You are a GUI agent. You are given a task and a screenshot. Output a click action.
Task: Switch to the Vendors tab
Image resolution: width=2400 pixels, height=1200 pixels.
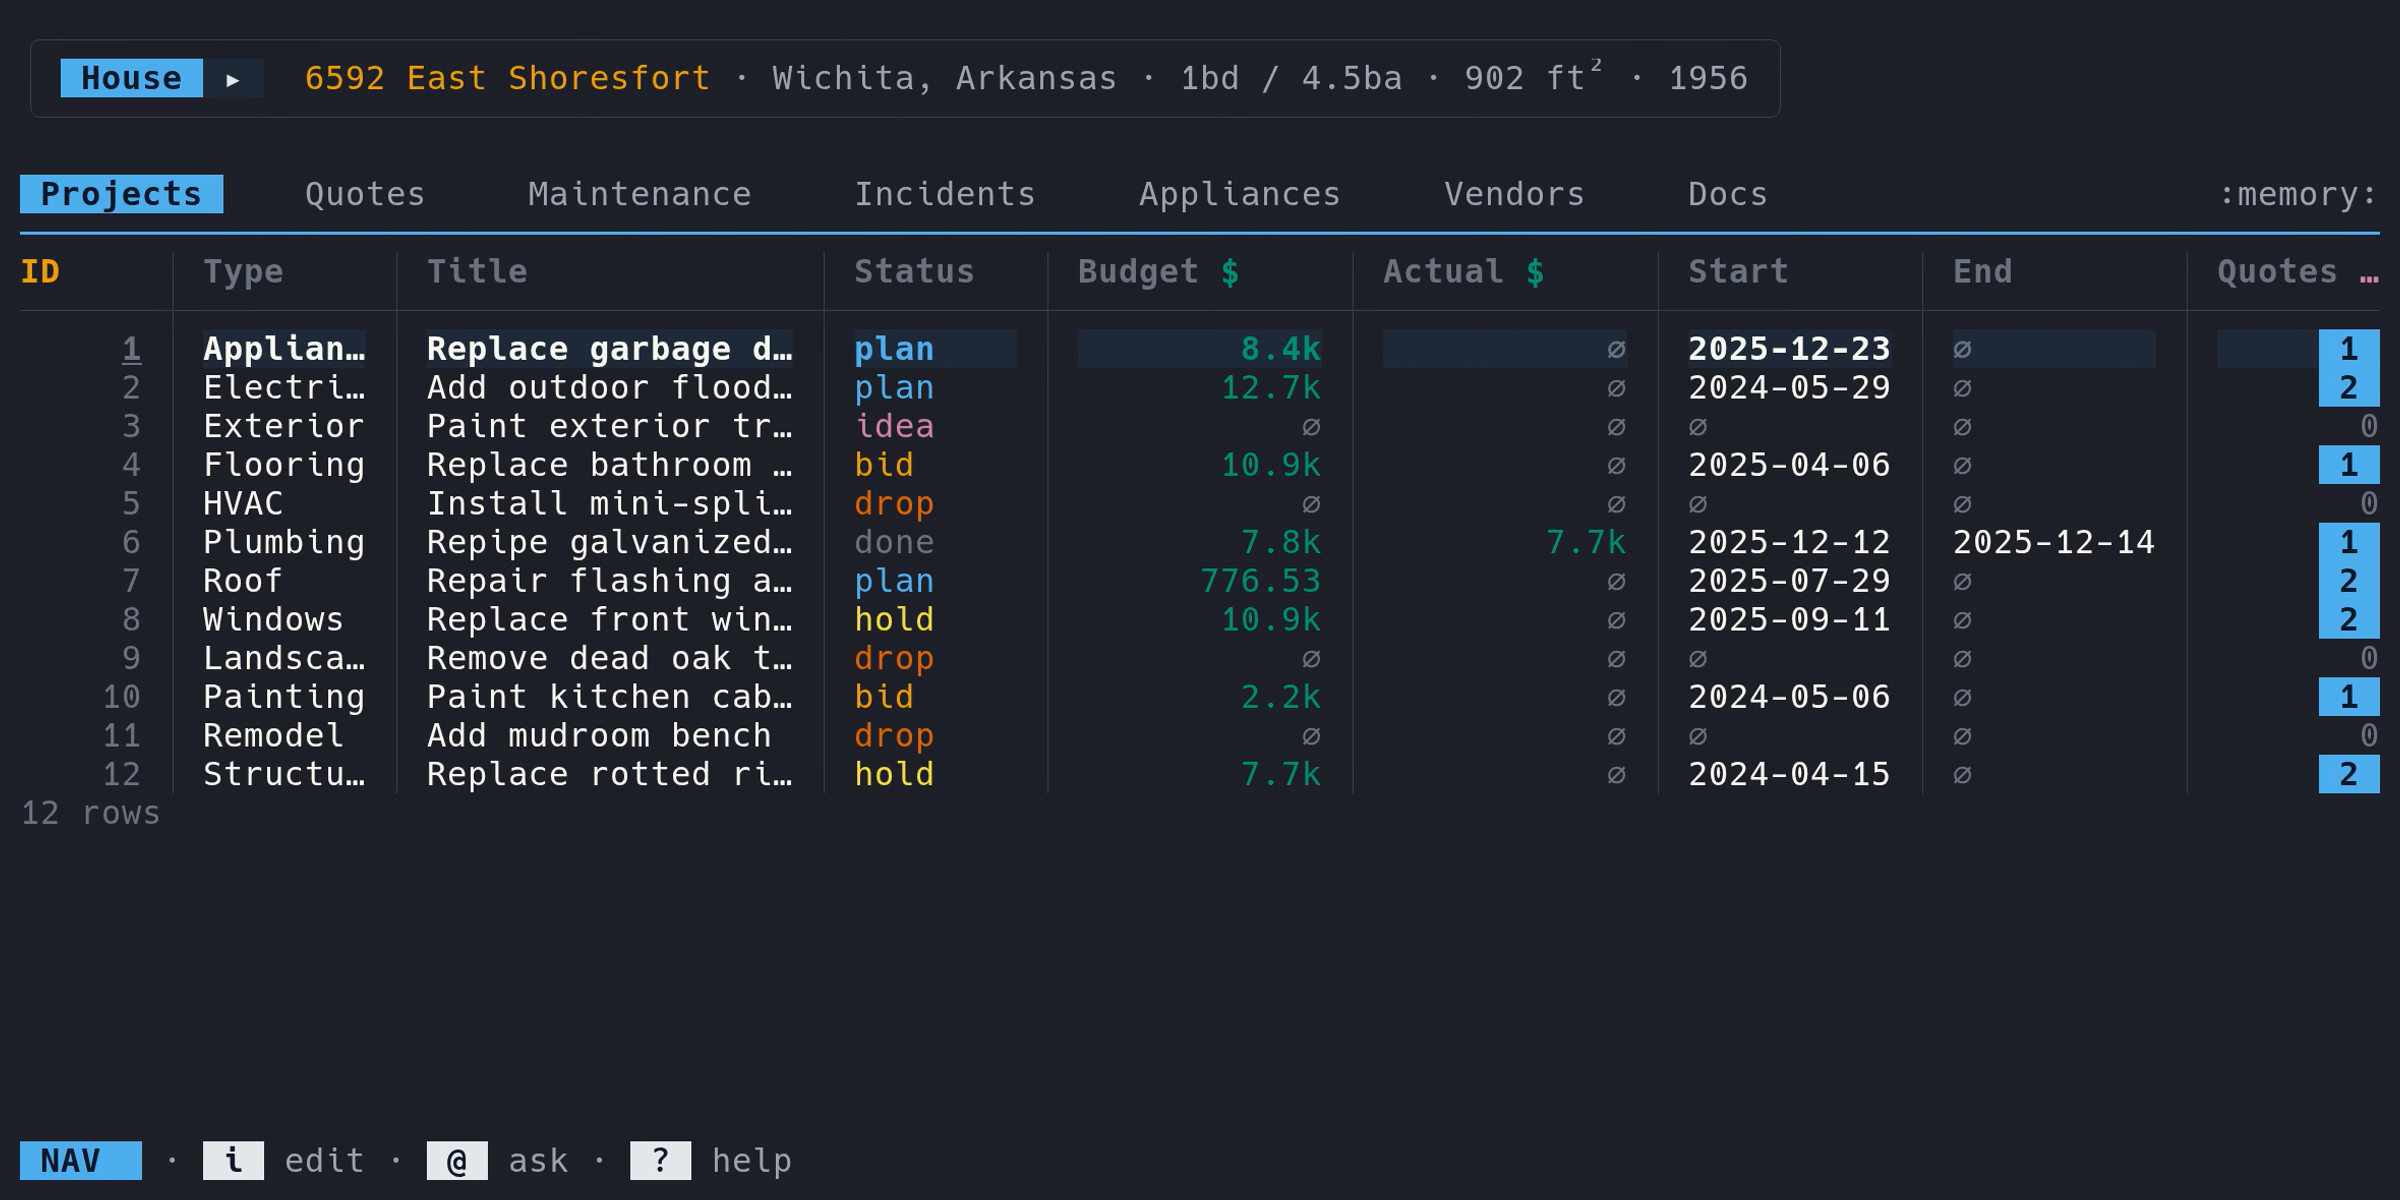[1513, 193]
